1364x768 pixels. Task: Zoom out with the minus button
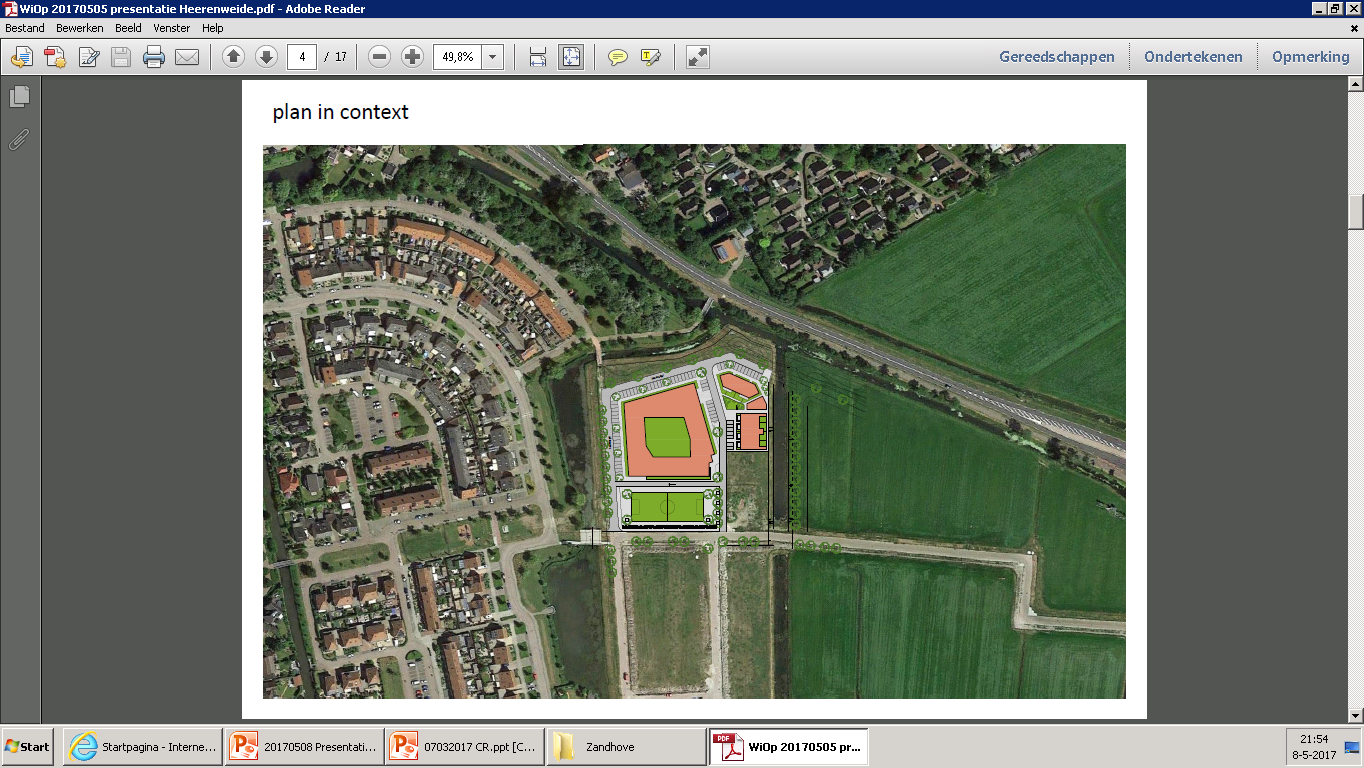(x=379, y=57)
